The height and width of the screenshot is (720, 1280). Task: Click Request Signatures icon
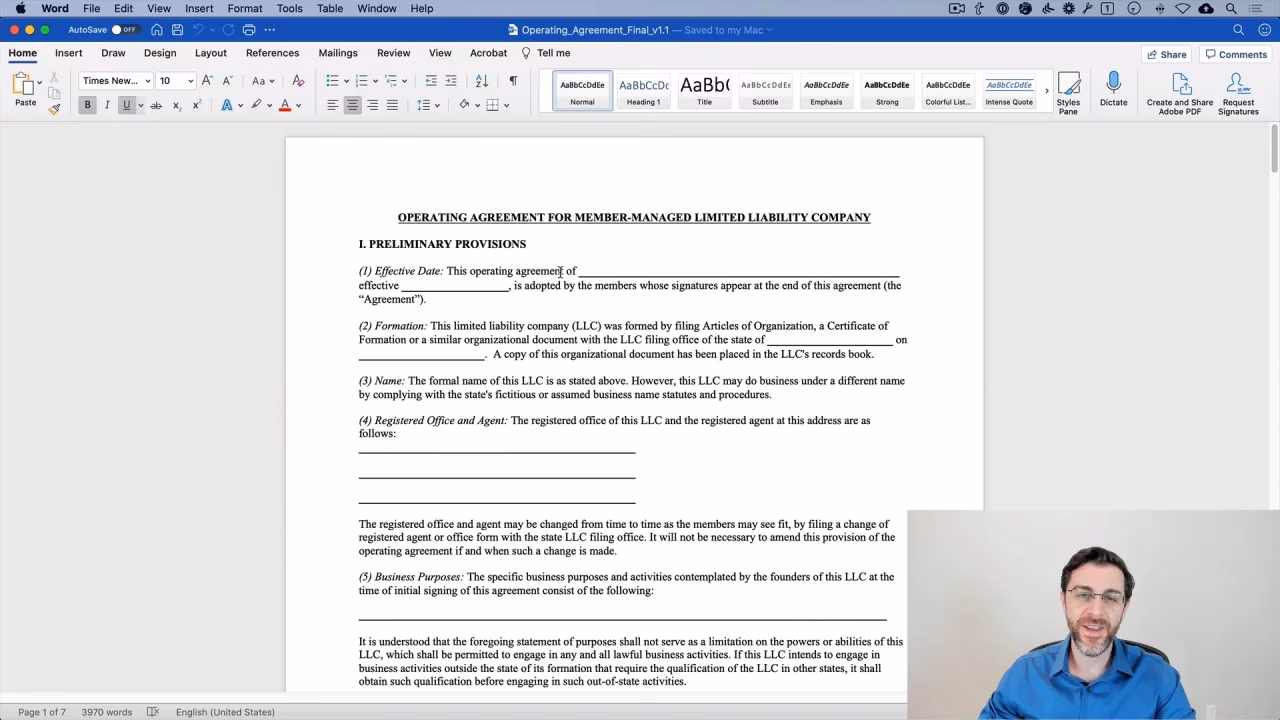1237,90
